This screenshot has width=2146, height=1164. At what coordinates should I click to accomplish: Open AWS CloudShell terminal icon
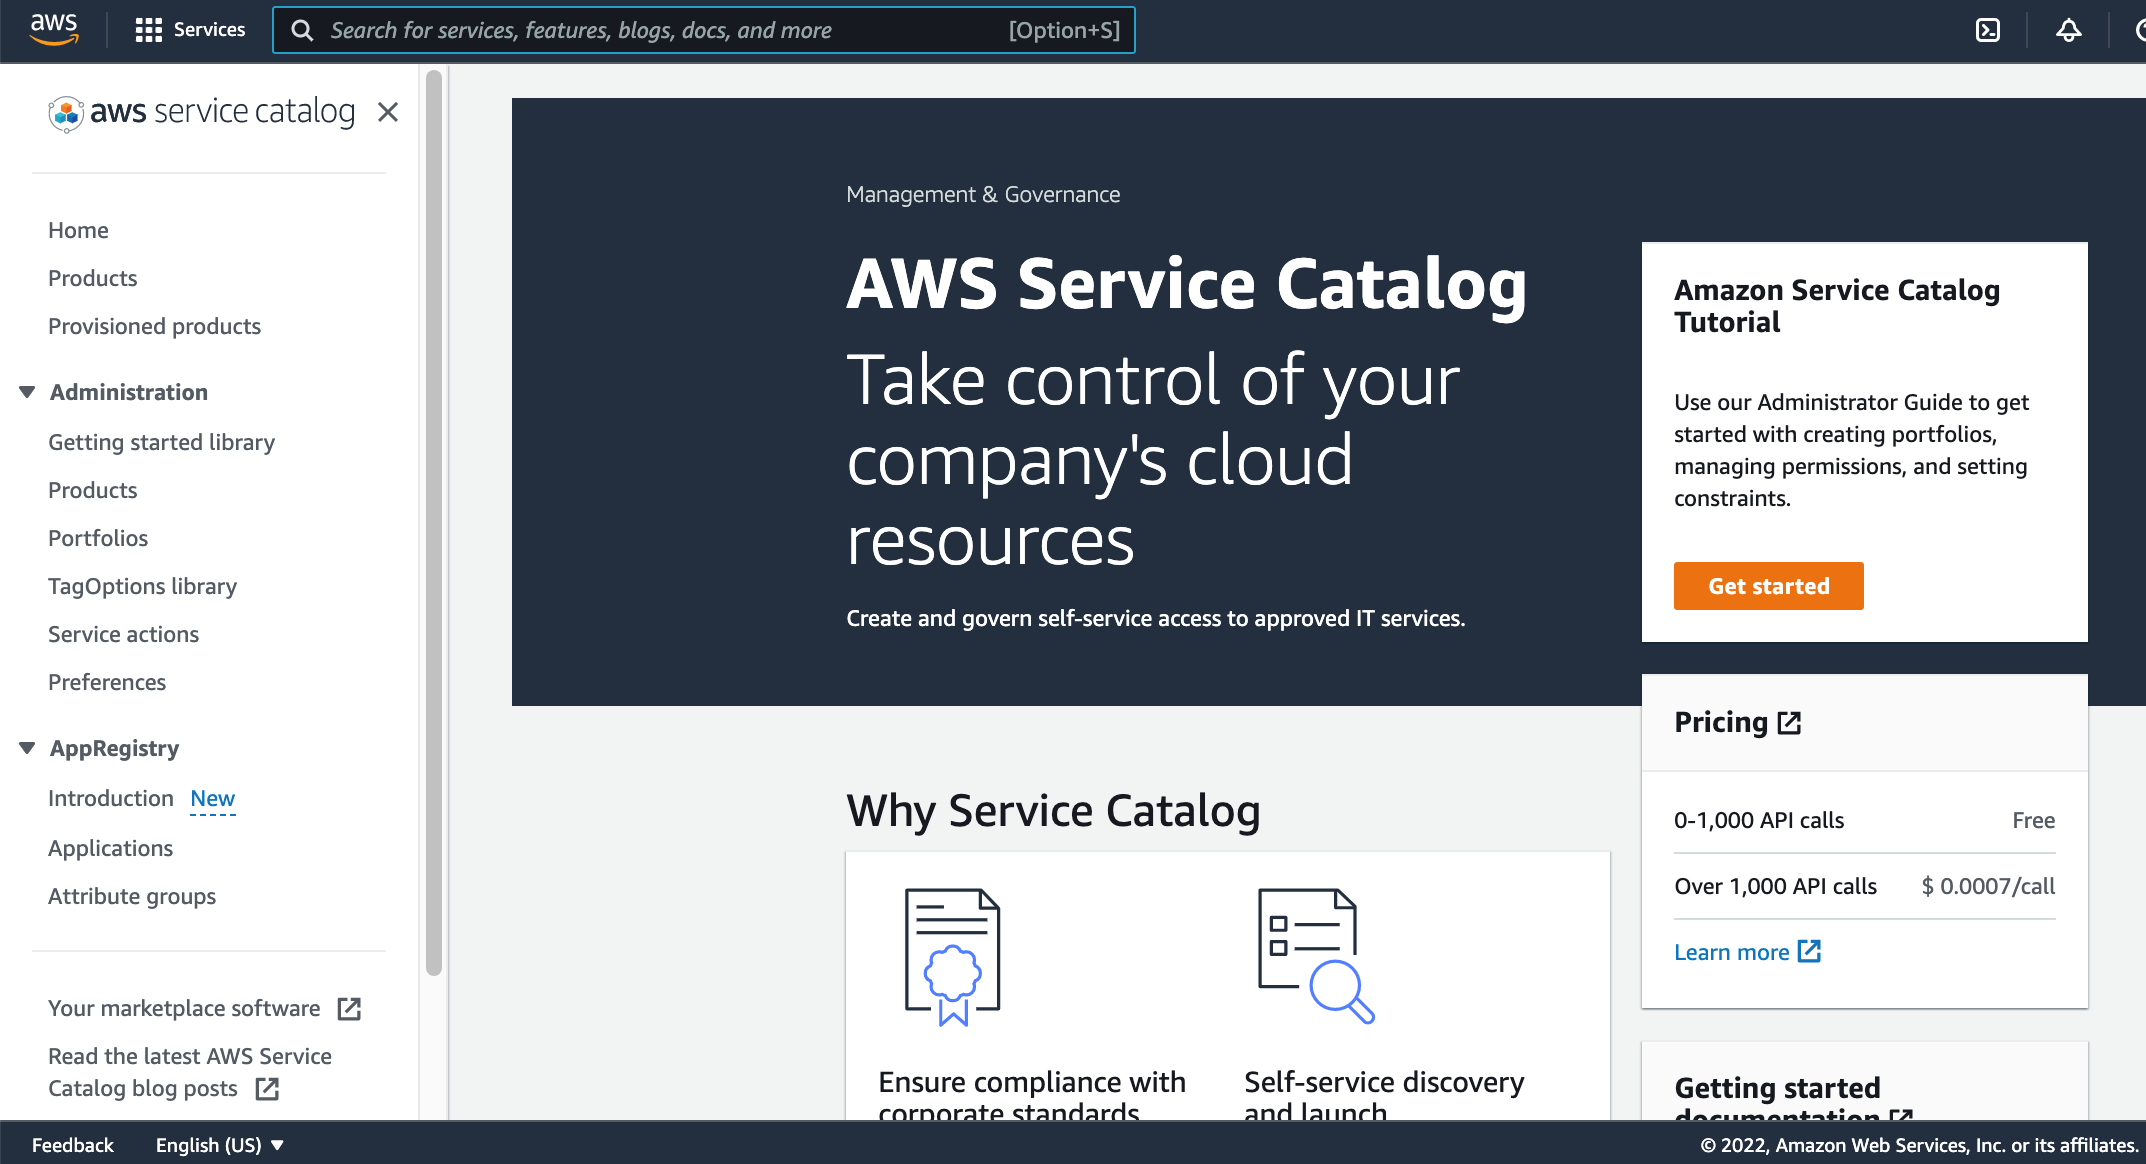click(x=1988, y=30)
